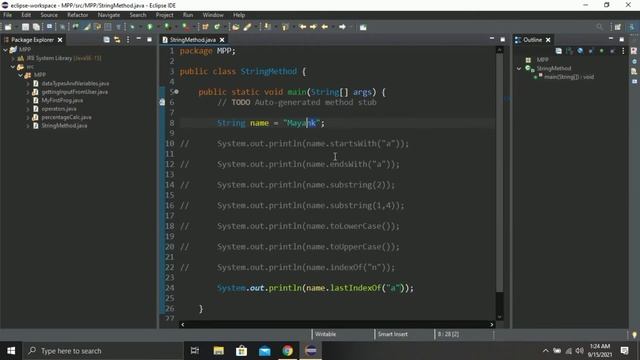Open the Project menu
The width and height of the screenshot is (640, 360).
point(164,15)
